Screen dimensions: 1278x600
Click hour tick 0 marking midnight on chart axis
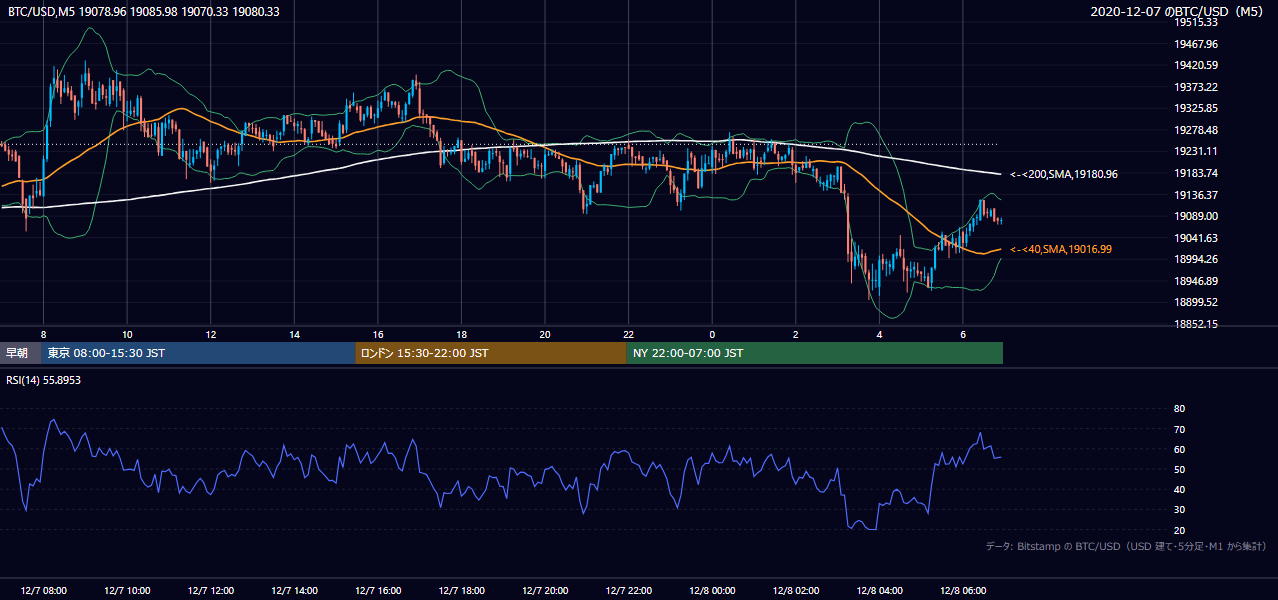pyautogui.click(x=712, y=334)
